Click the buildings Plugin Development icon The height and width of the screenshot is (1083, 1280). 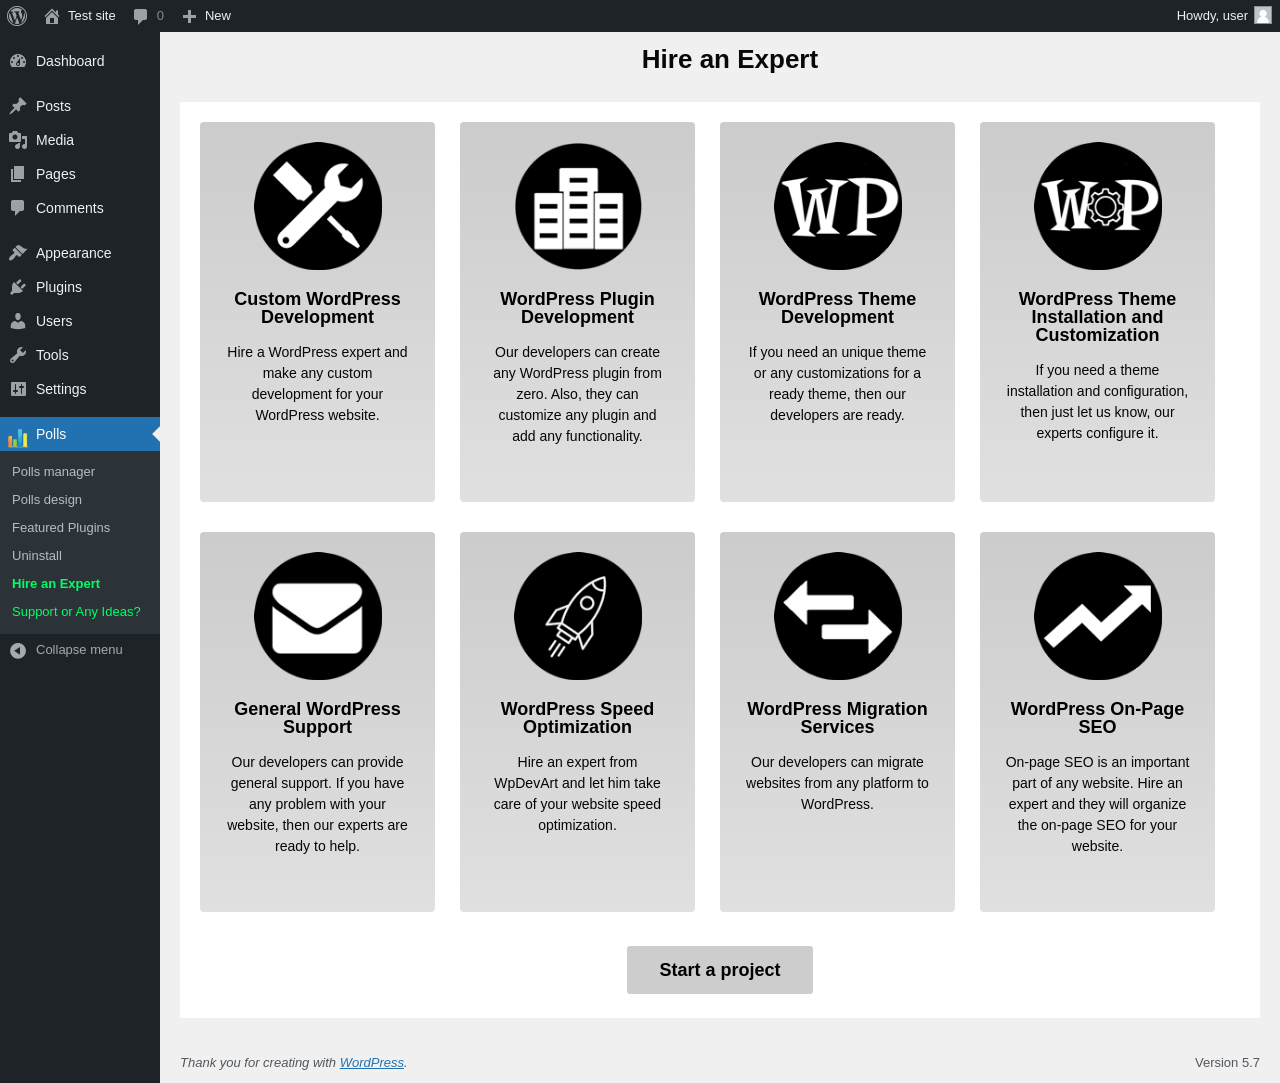coord(578,206)
